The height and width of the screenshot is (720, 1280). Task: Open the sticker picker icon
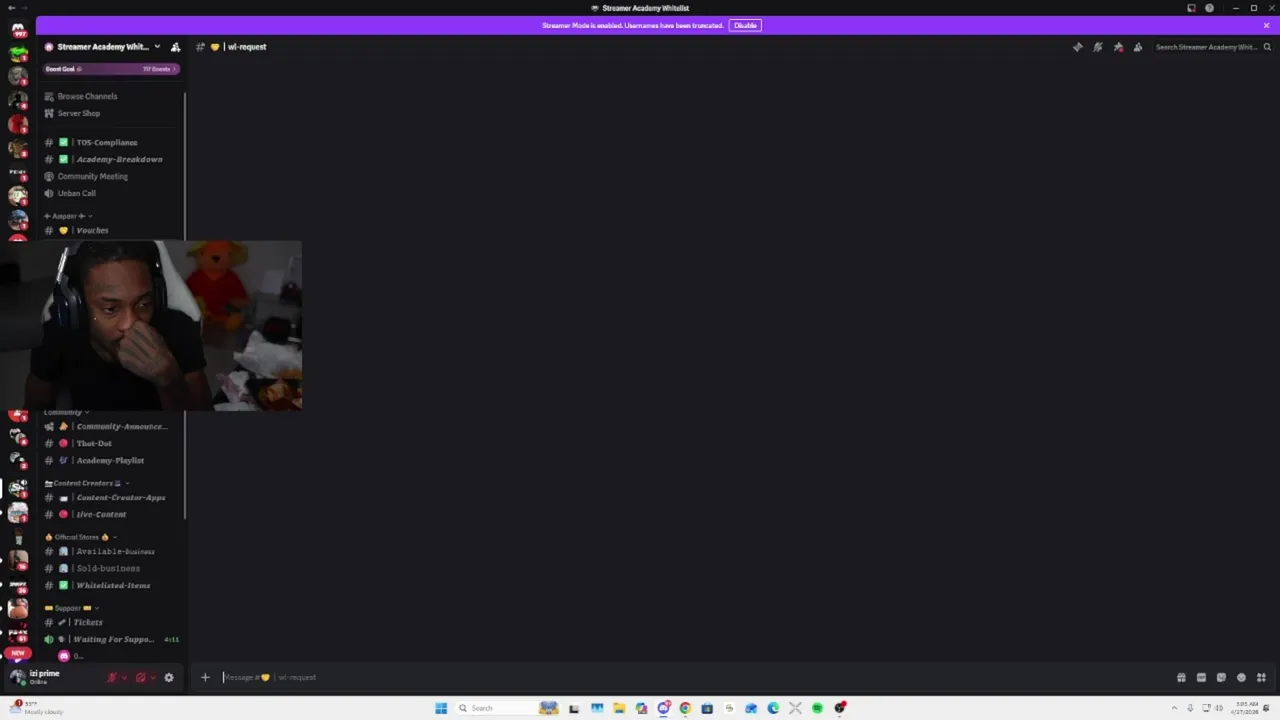pyautogui.click(x=1221, y=678)
